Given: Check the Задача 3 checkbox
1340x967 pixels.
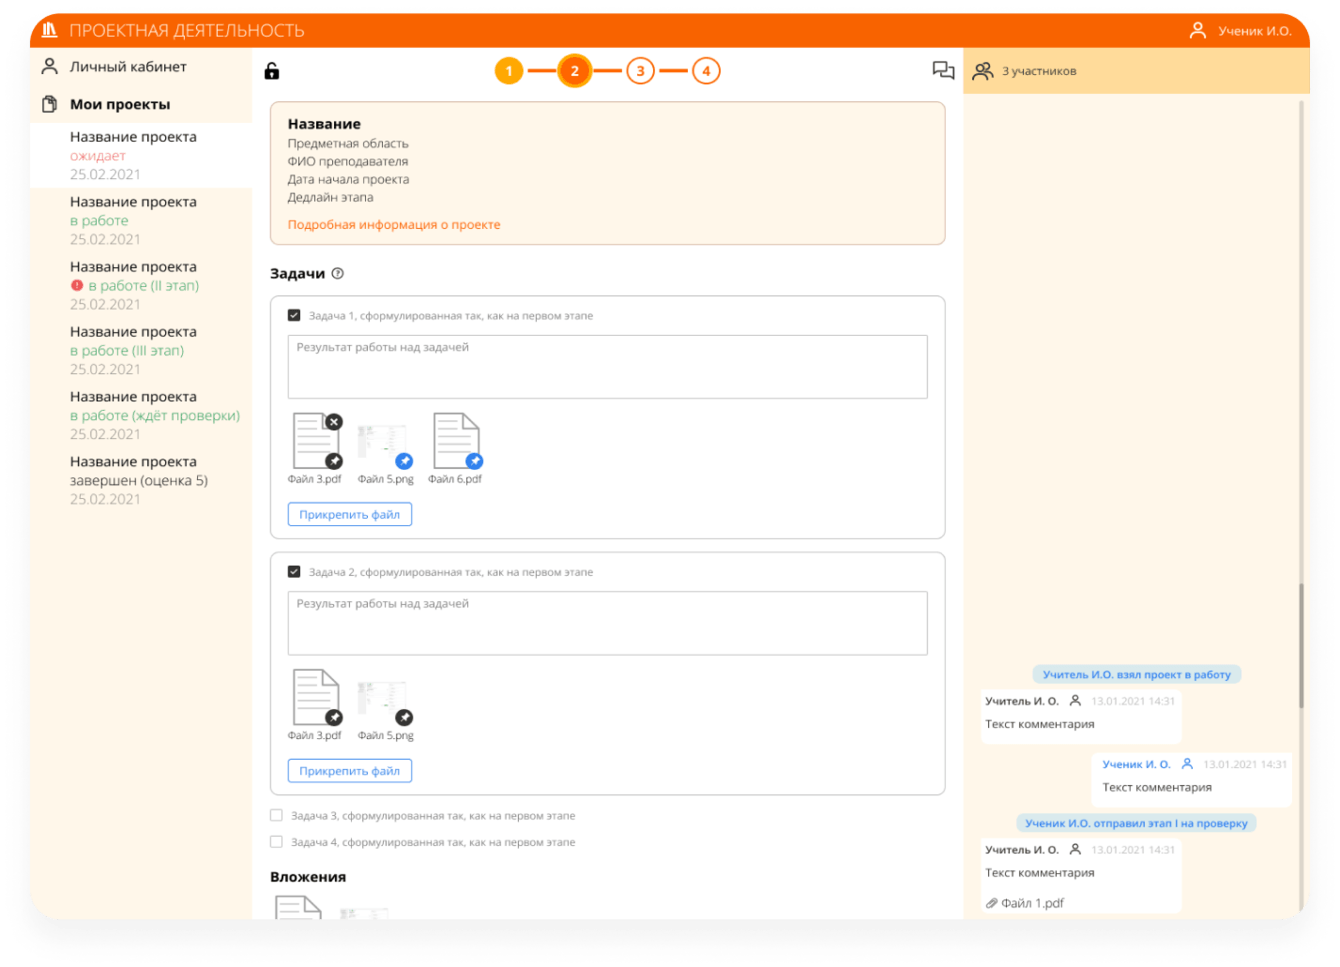Looking at the screenshot, I should click(276, 816).
